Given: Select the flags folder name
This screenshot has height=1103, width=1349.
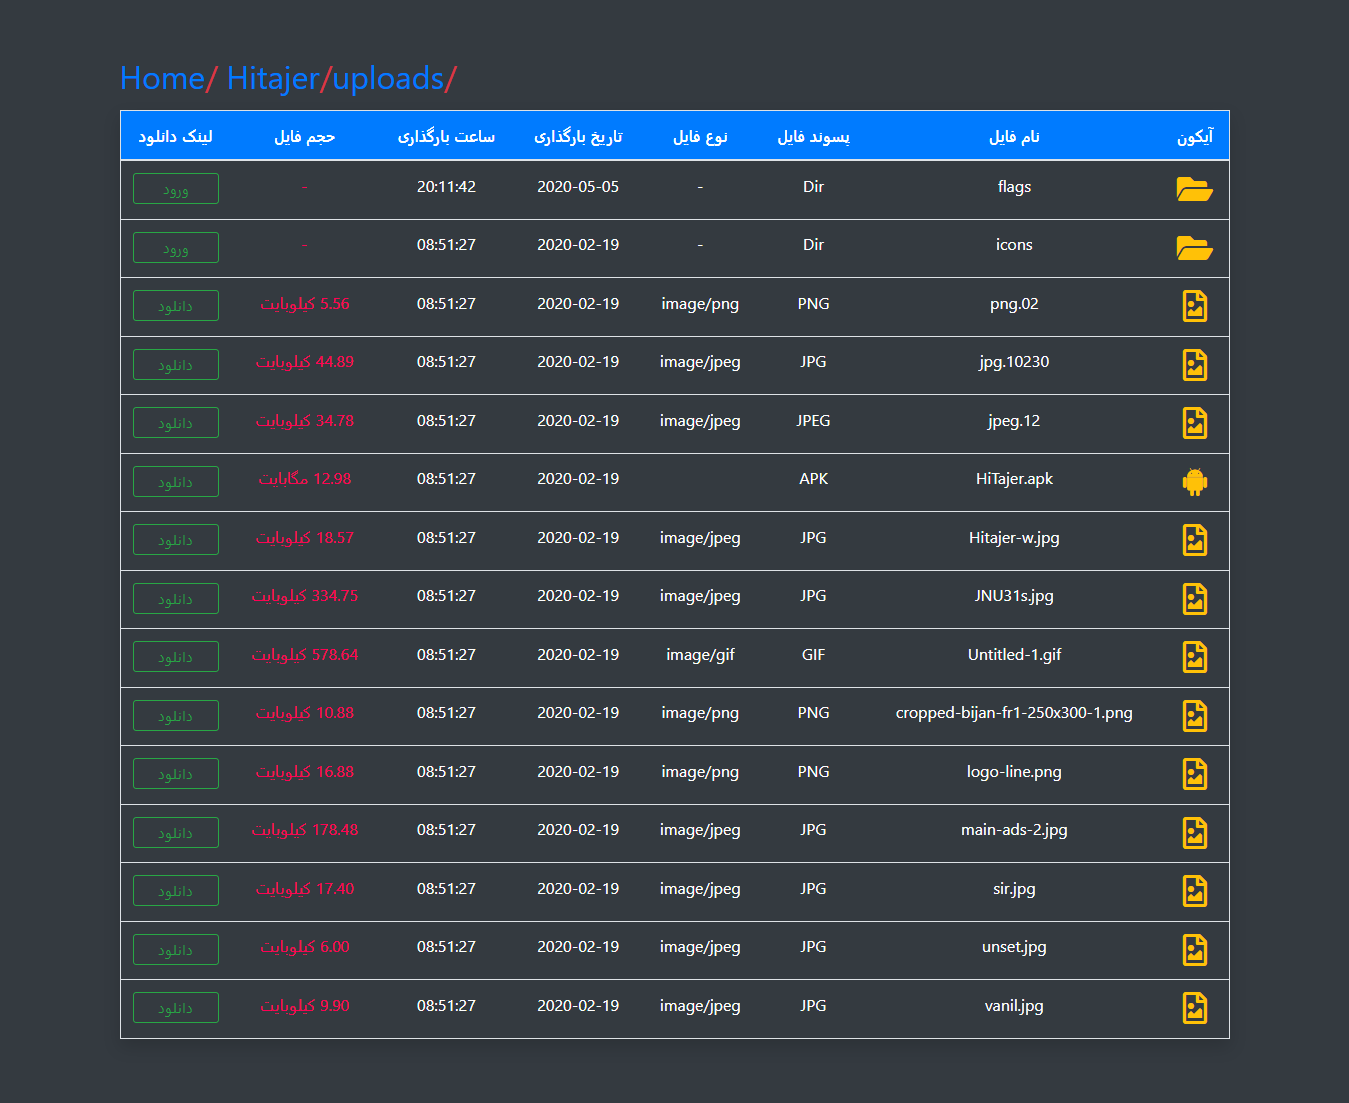Looking at the screenshot, I should tap(1014, 187).
